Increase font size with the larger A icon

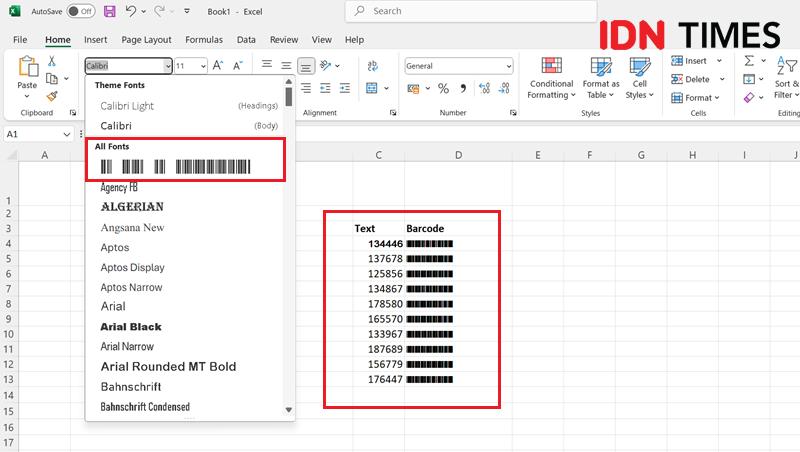[x=218, y=65]
